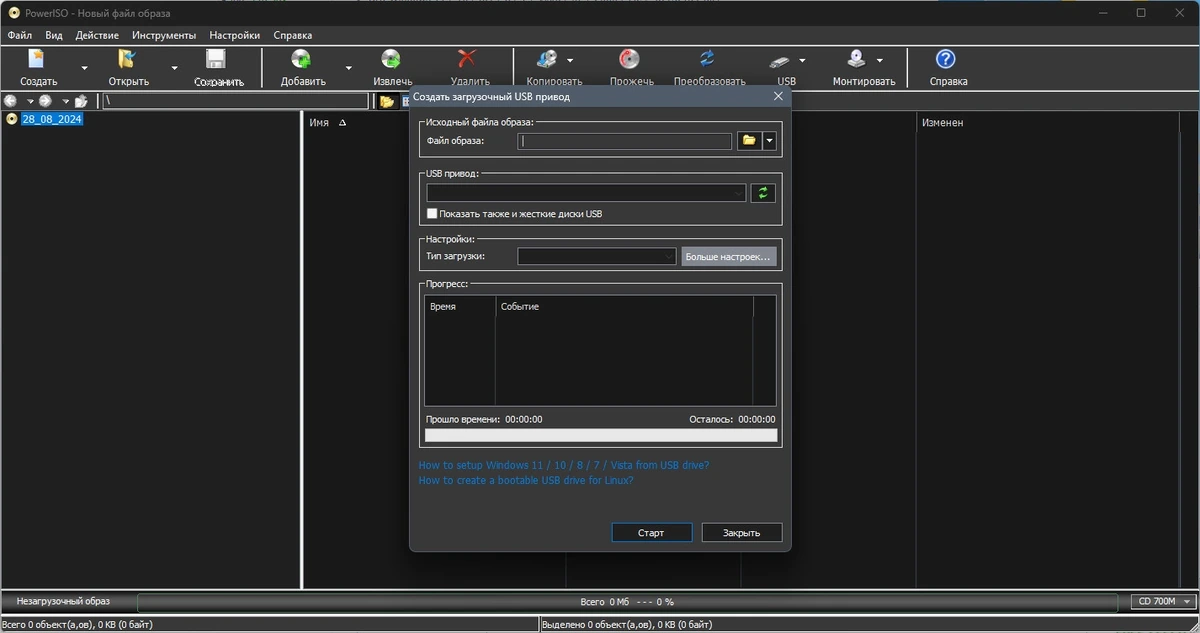Open the How to setup Windows link
Viewport: 1200px width, 633px height.
[564, 465]
